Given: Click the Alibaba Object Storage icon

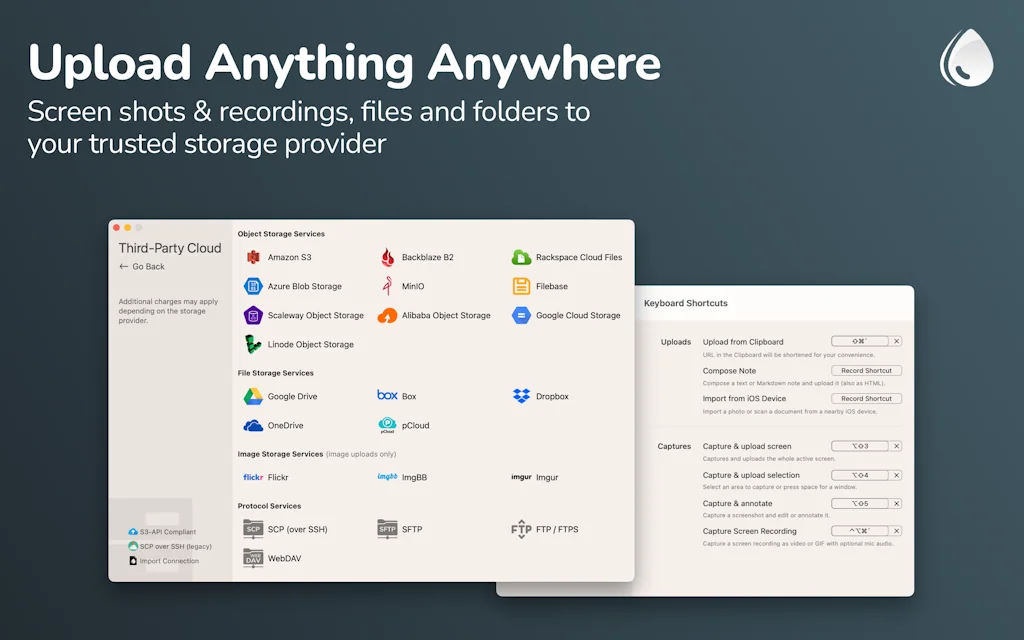Looking at the screenshot, I should (387, 315).
